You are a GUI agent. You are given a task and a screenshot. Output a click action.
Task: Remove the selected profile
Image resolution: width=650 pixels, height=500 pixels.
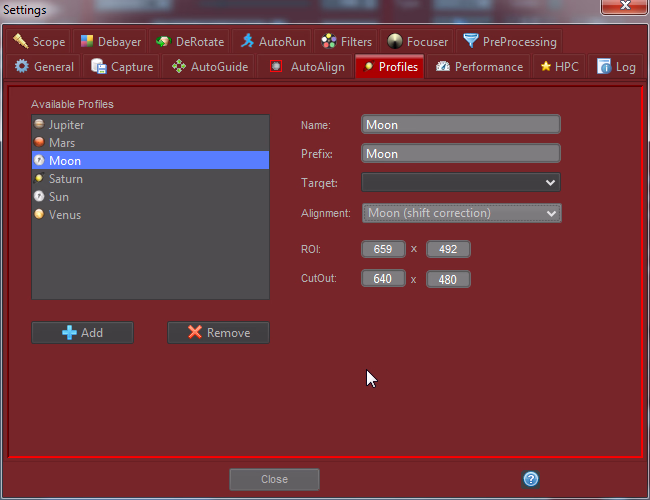point(218,333)
